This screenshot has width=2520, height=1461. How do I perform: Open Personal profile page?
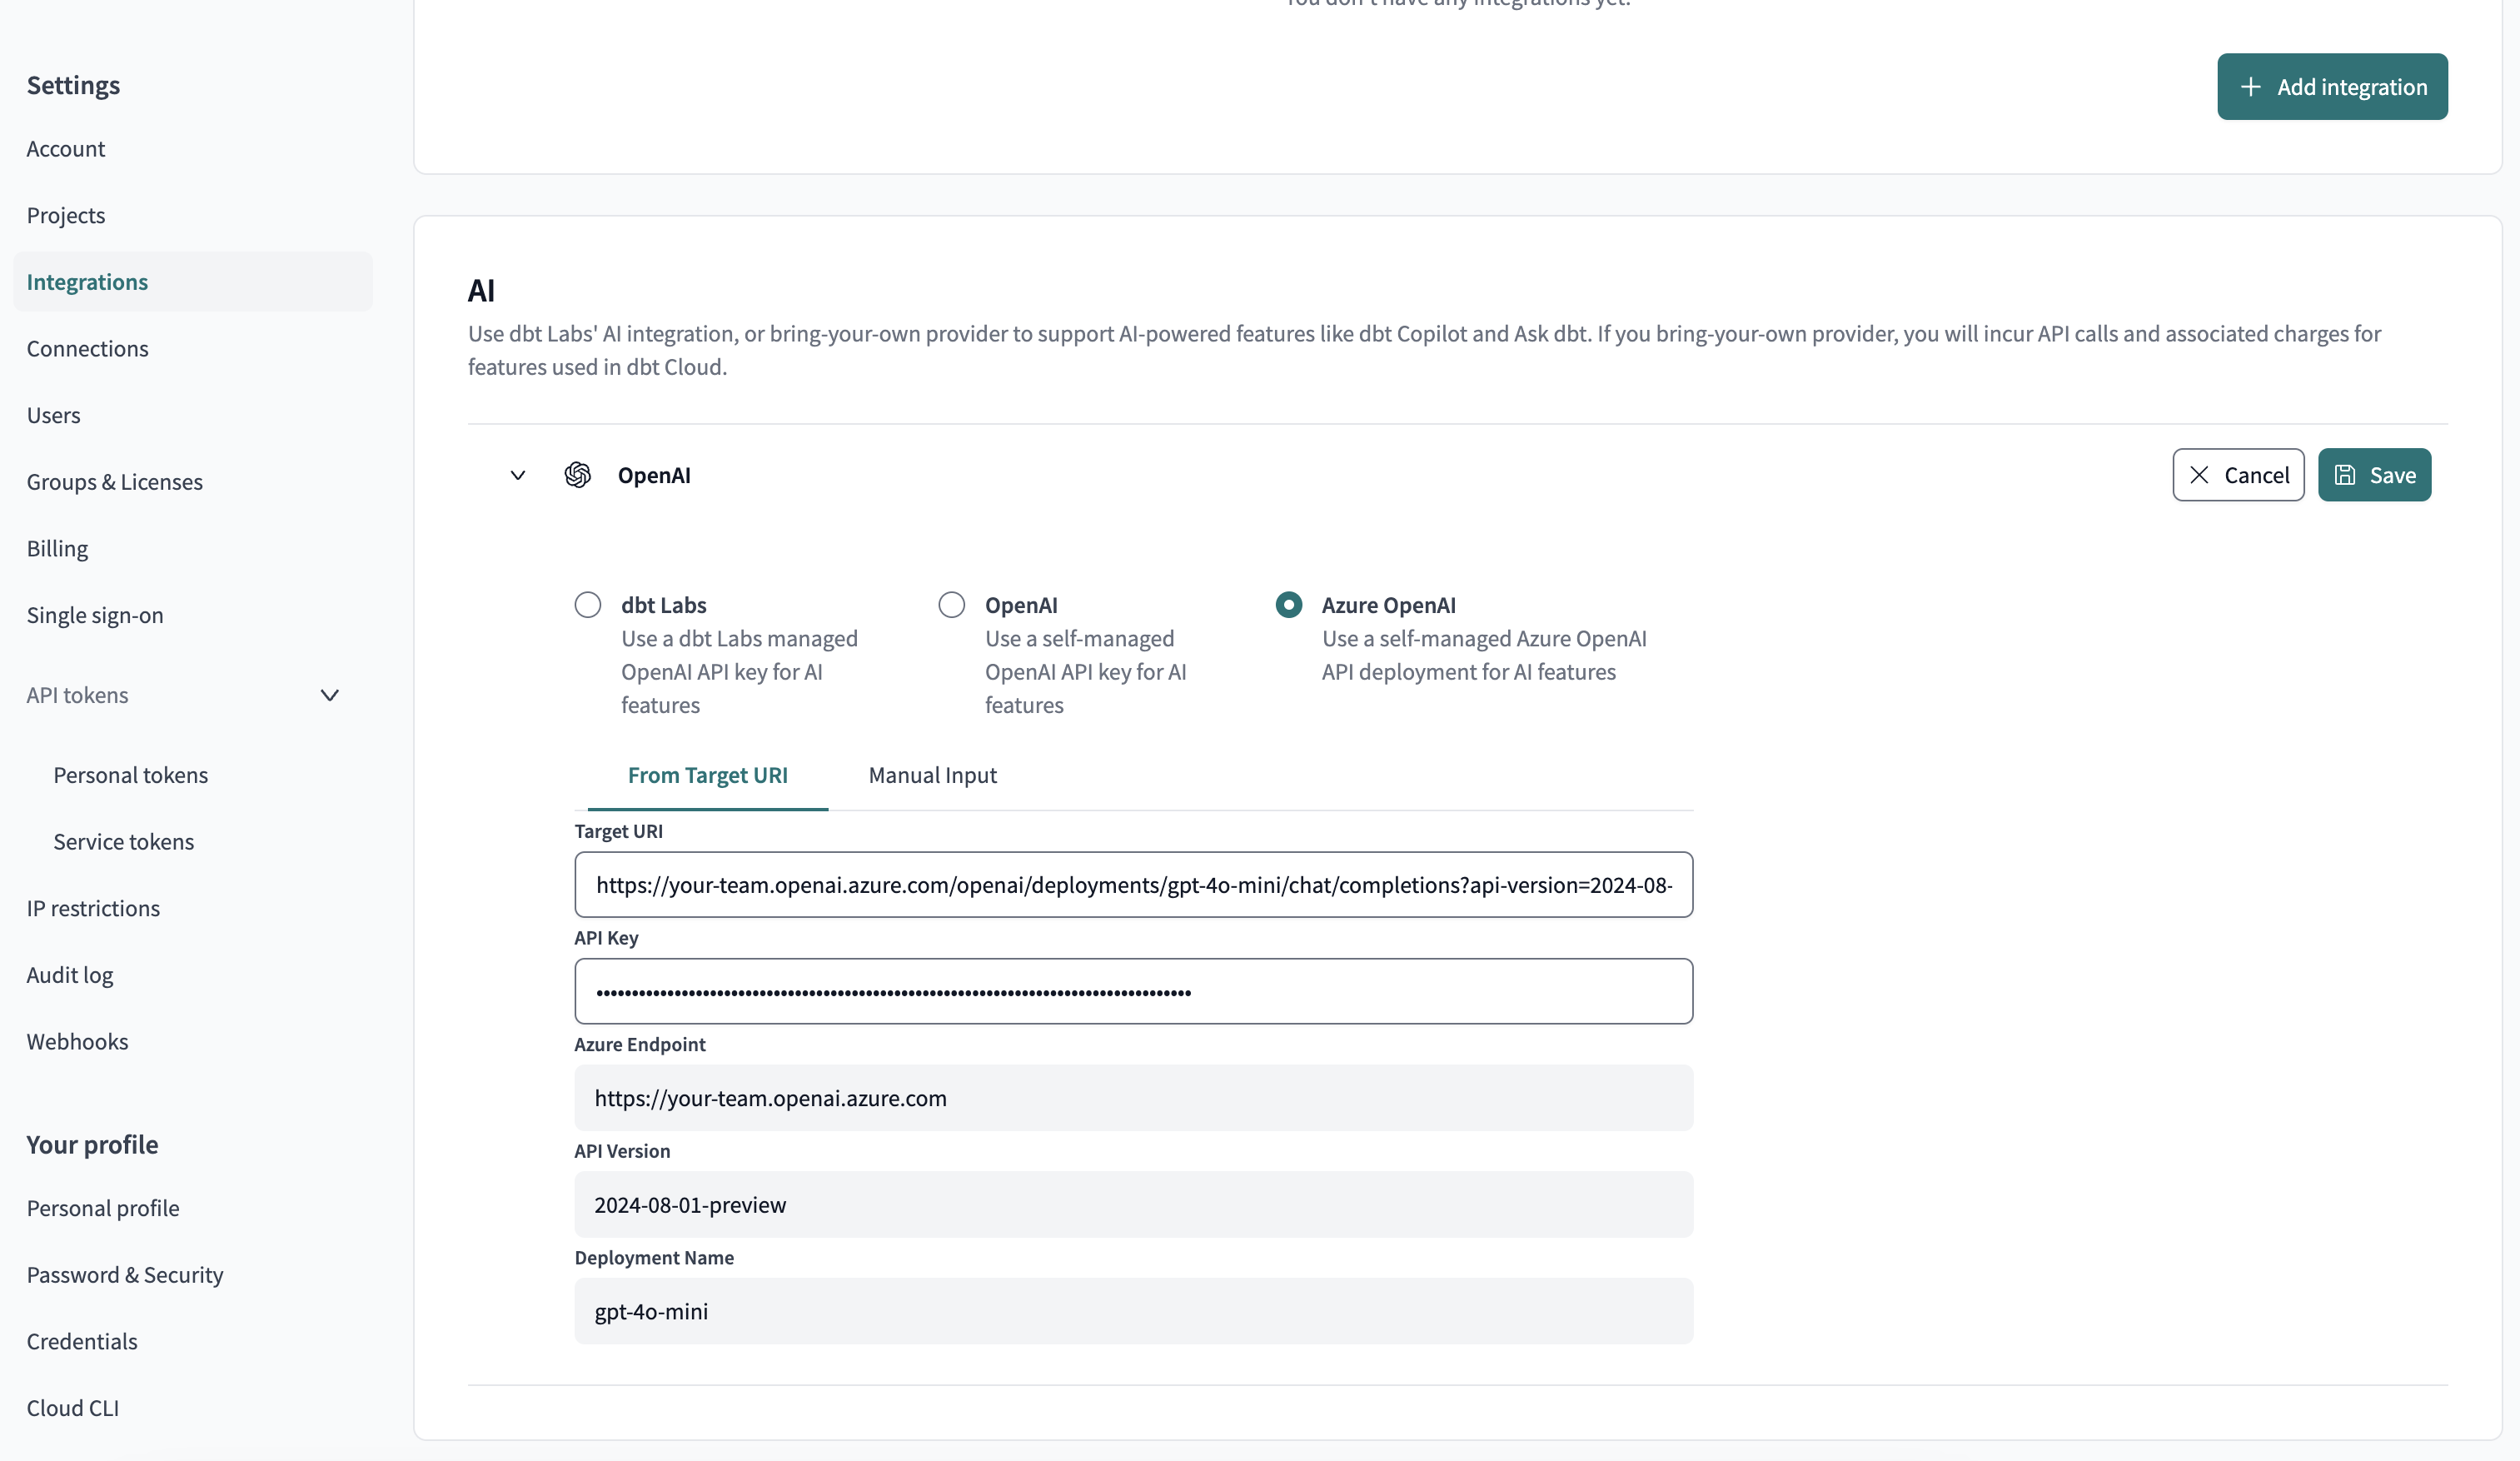(x=103, y=1208)
